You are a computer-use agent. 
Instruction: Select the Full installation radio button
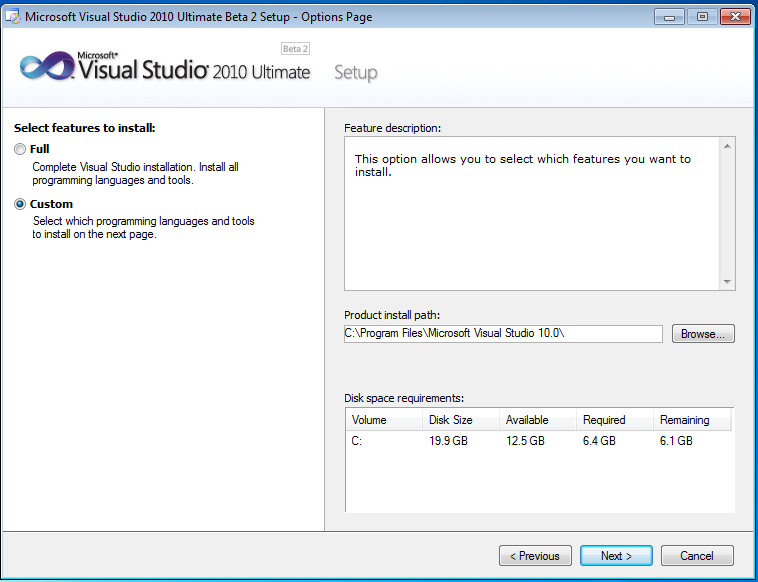[21, 149]
